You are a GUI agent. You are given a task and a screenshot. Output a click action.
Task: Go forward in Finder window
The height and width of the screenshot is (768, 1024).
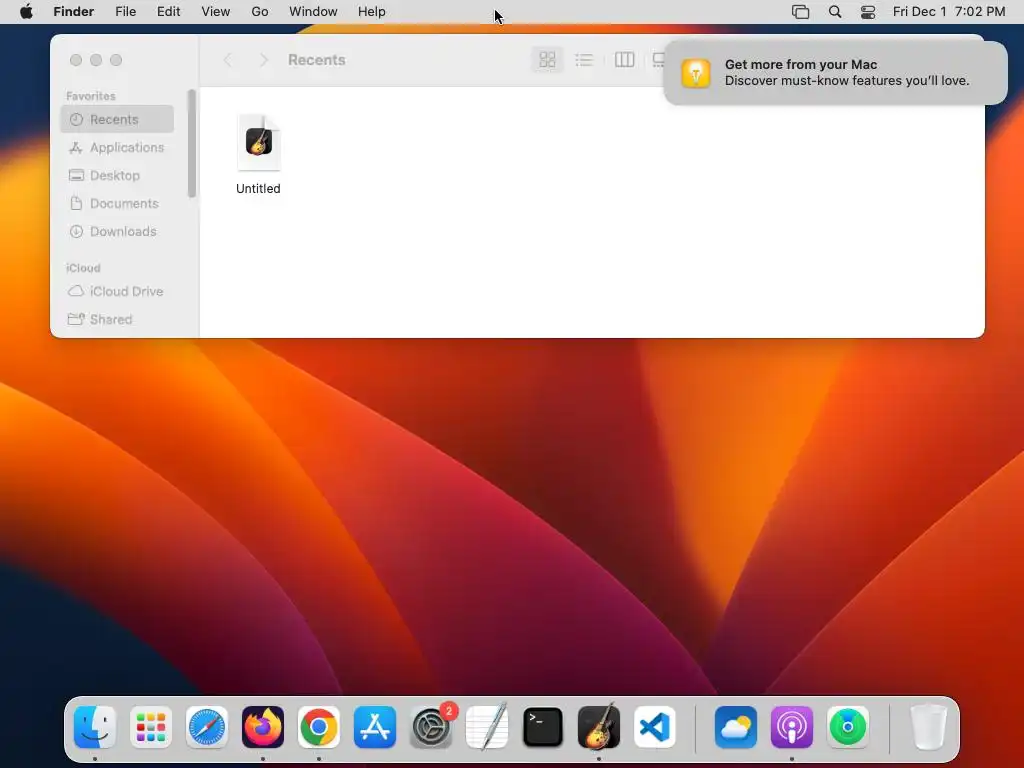click(264, 60)
